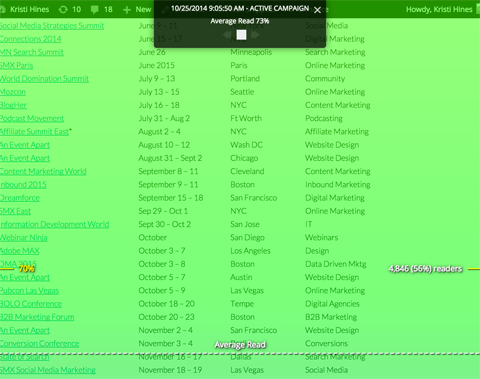The width and height of the screenshot is (480, 379).
Task: Open the Content Marketing World link
Action: (x=43, y=171)
